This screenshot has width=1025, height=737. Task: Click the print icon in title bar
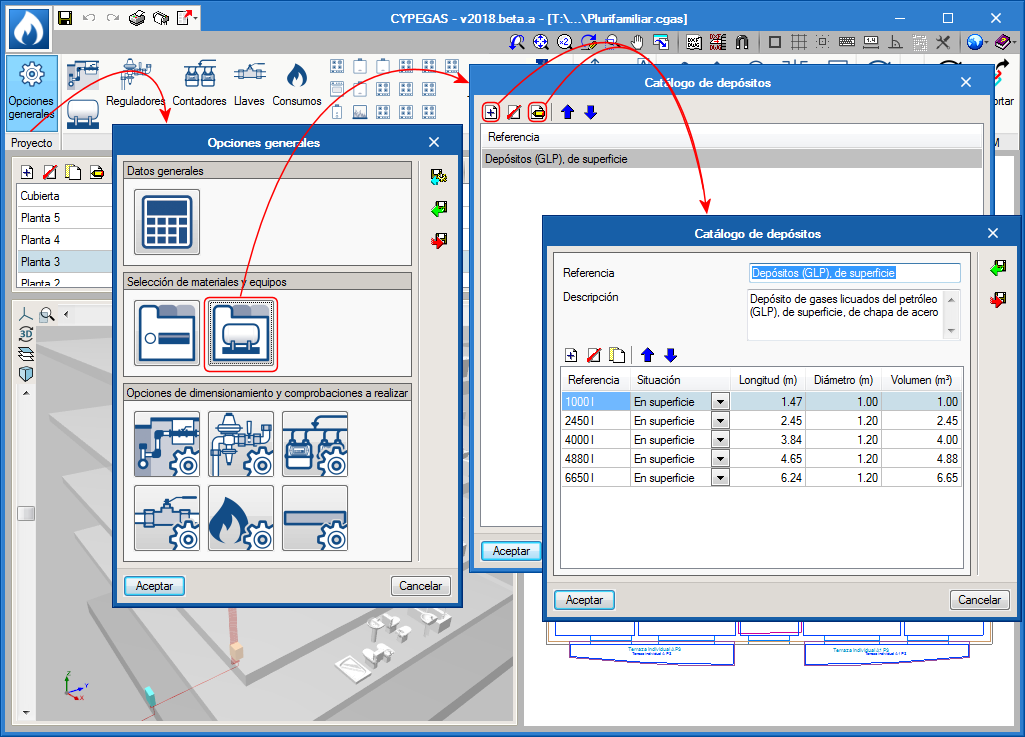point(137,18)
